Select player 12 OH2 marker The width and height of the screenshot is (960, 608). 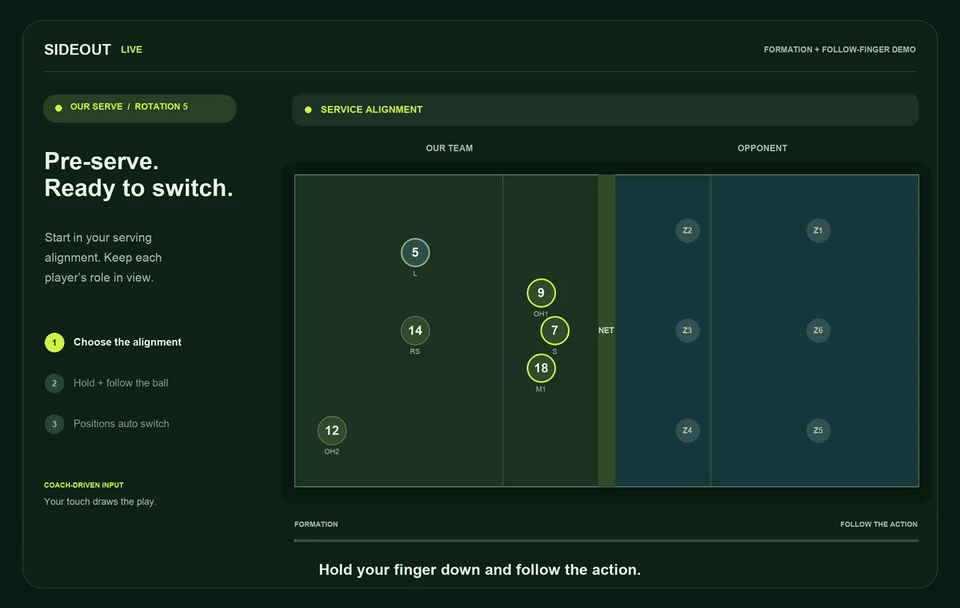point(332,430)
